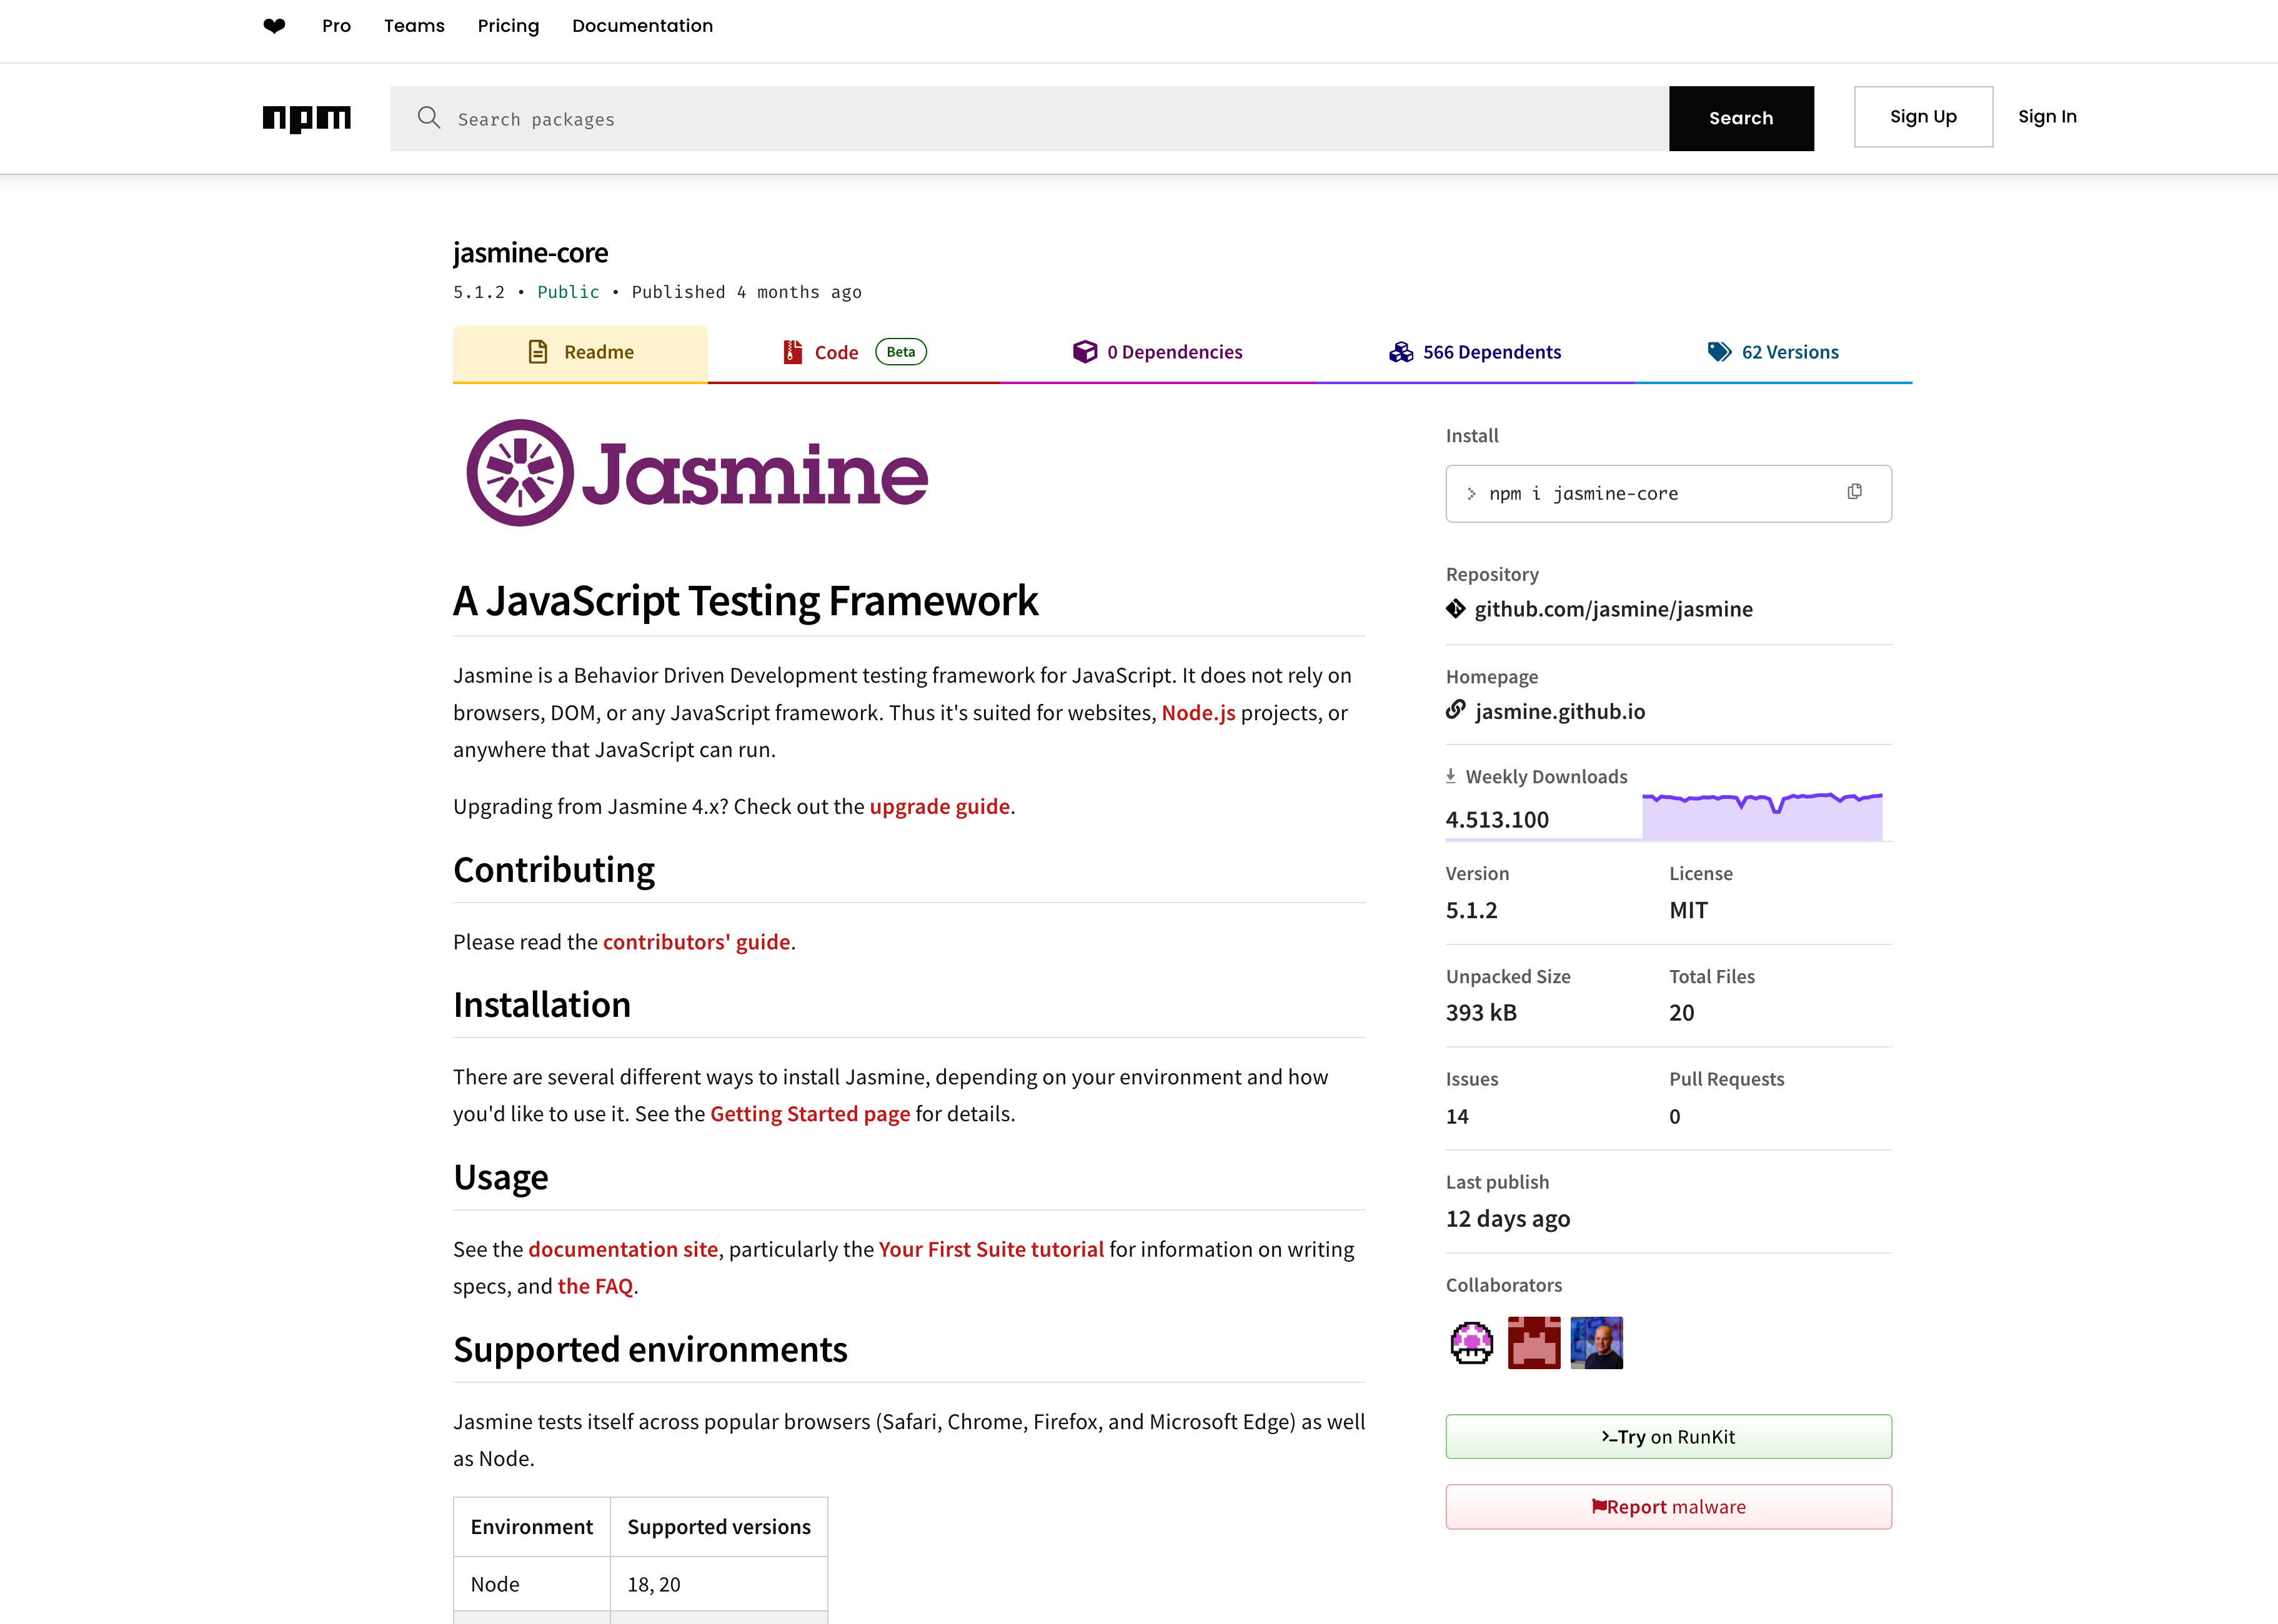Open the Pricing page
The width and height of the screenshot is (2278, 1624).
(x=508, y=26)
